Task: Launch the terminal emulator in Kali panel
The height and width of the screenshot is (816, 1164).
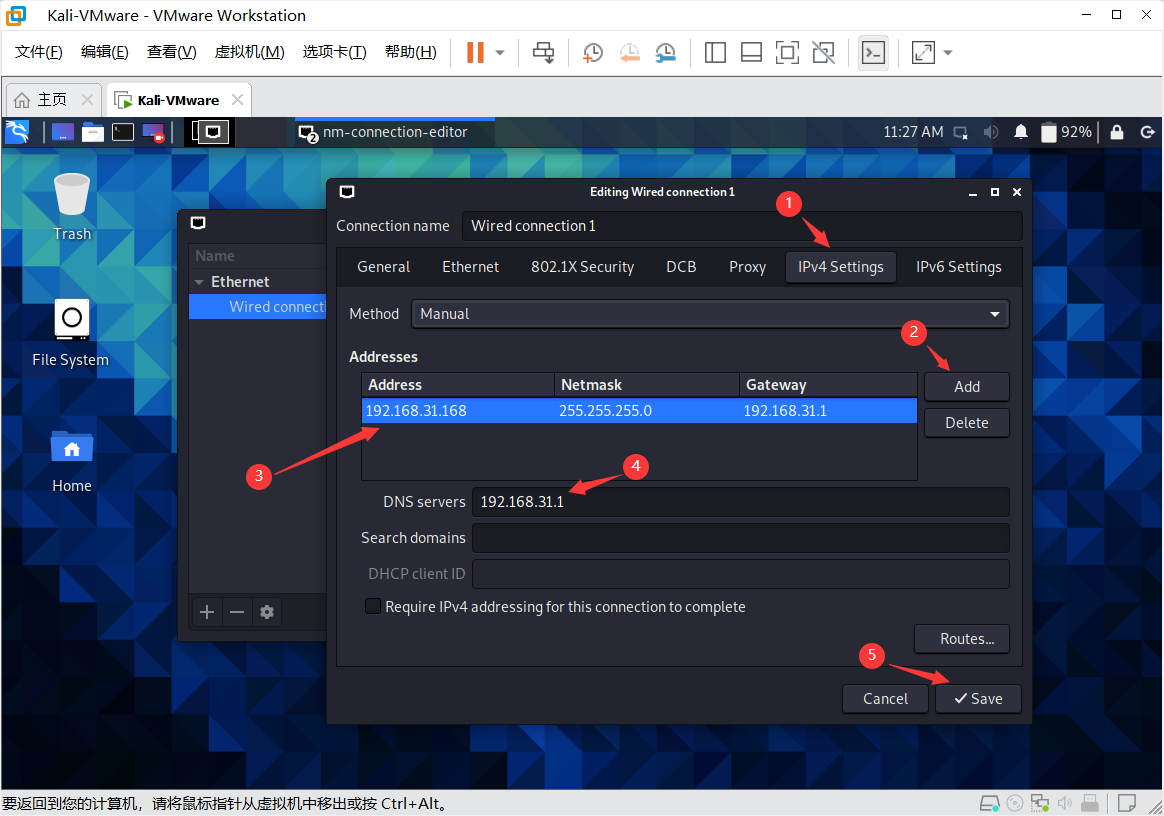Action: pyautogui.click(x=122, y=132)
